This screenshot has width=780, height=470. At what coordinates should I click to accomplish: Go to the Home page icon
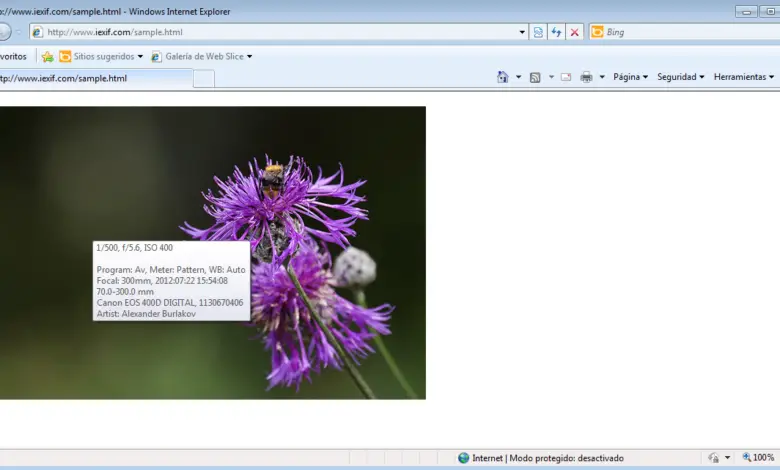click(x=502, y=77)
